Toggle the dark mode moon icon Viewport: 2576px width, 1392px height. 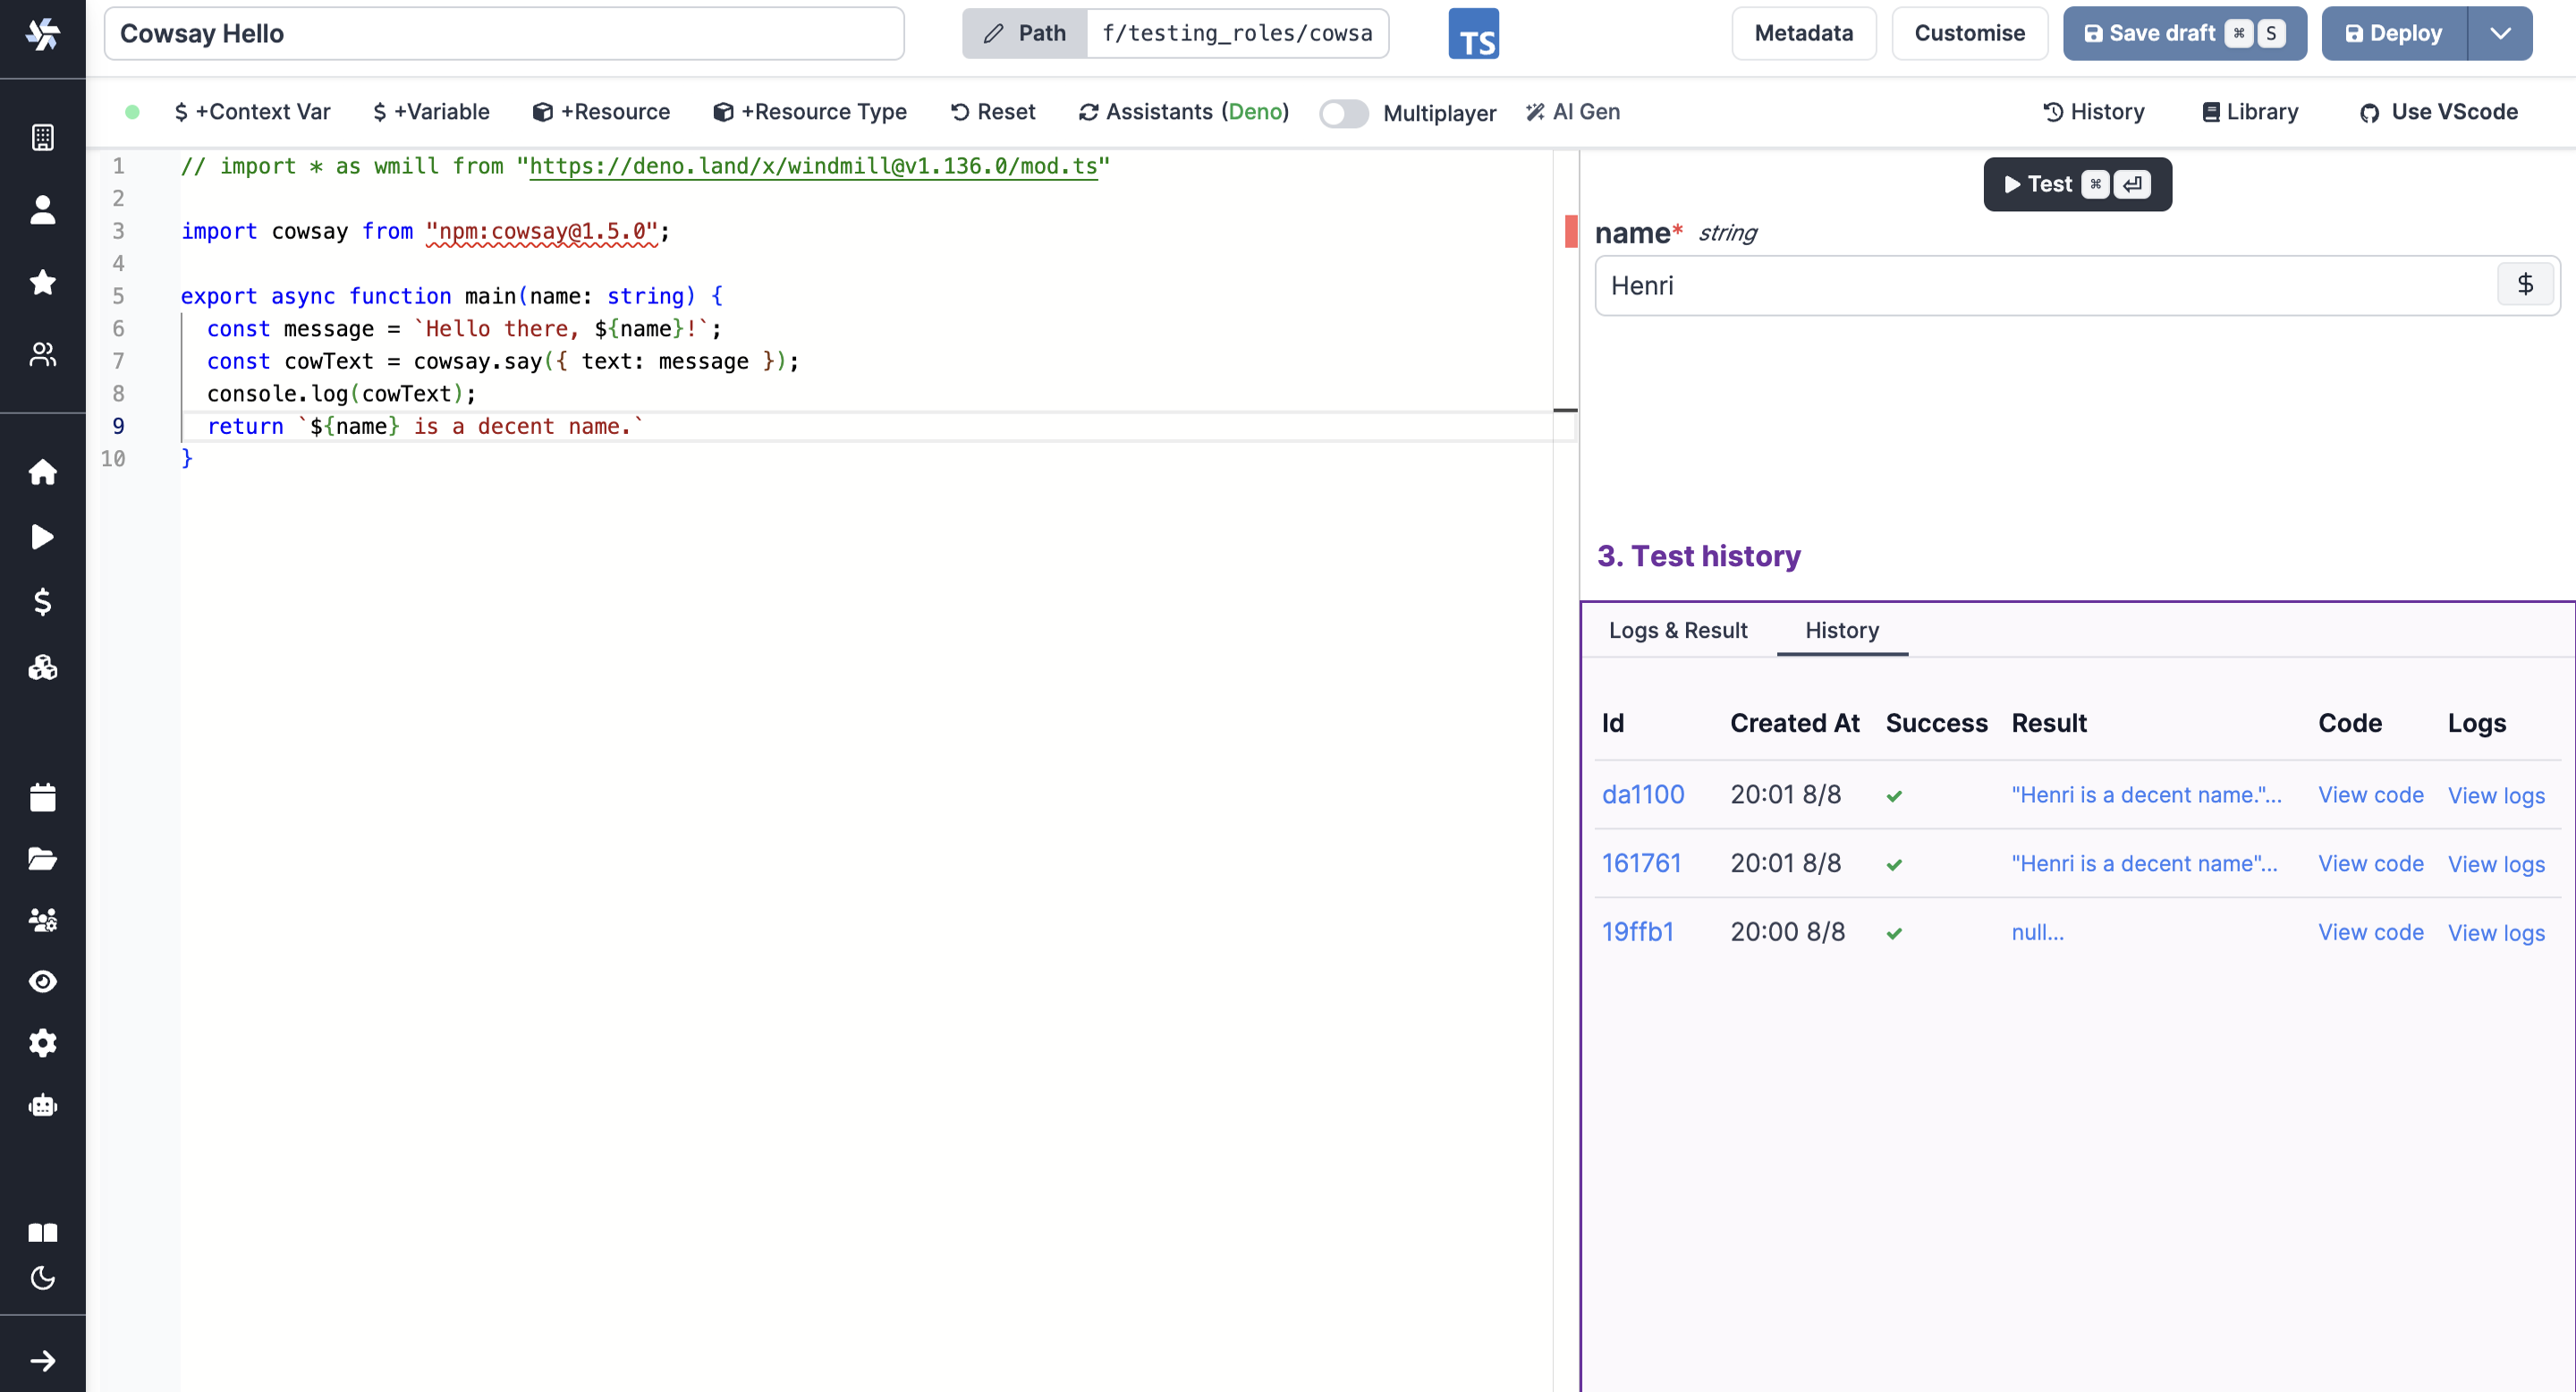42,1277
